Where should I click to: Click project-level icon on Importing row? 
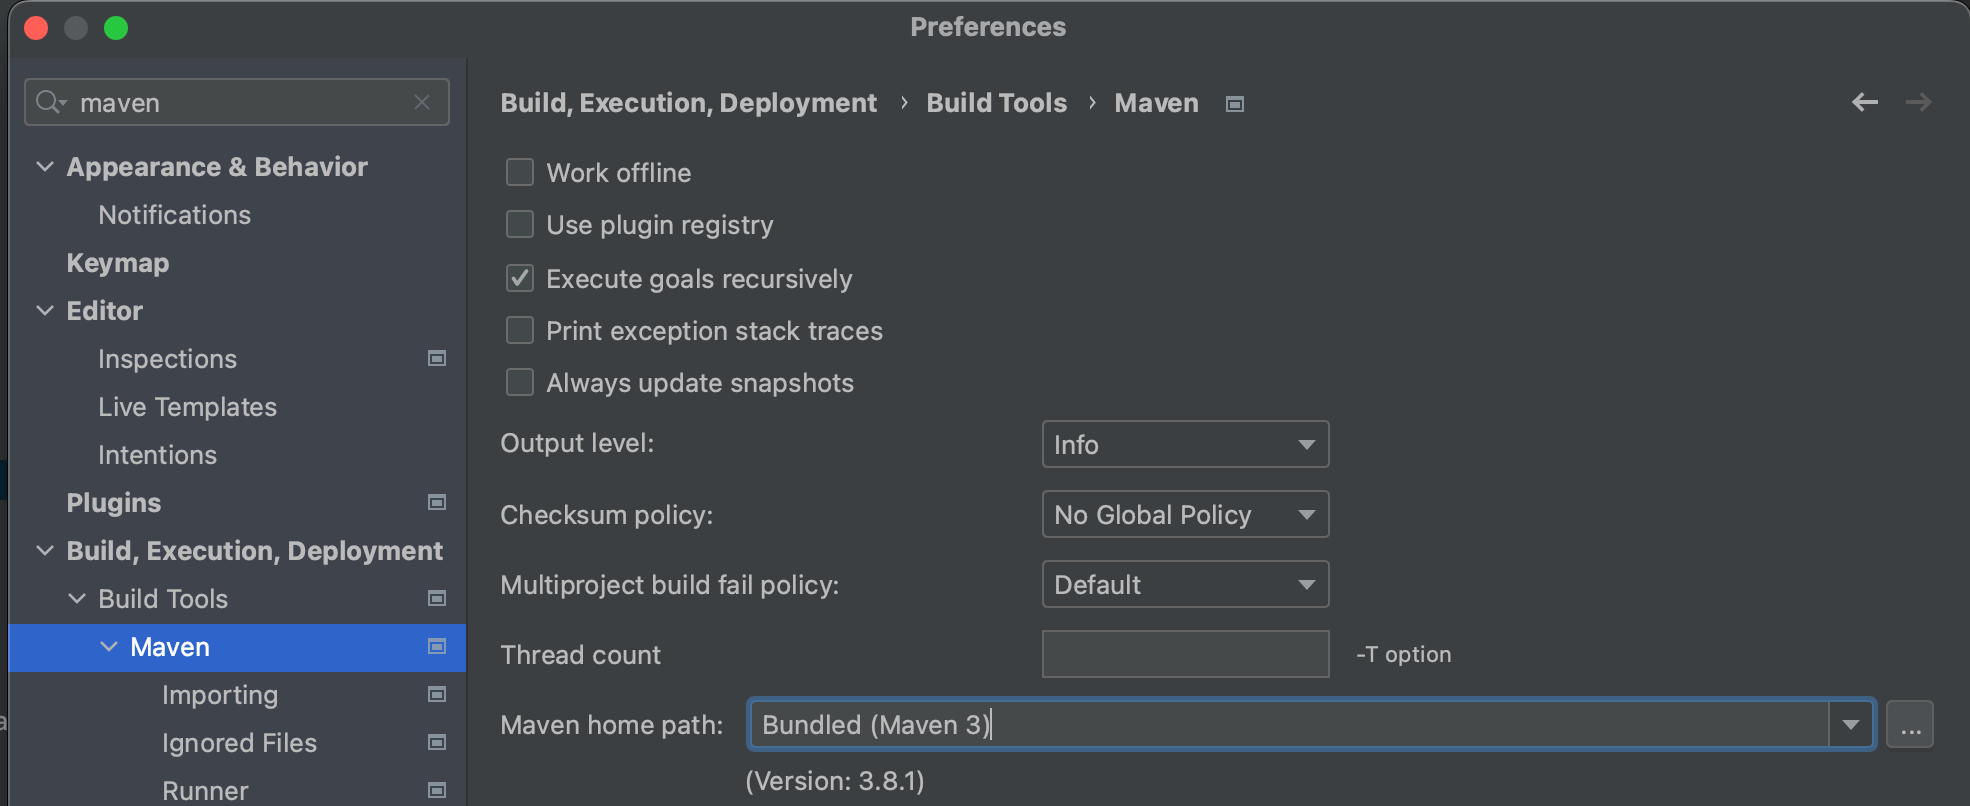(x=437, y=694)
